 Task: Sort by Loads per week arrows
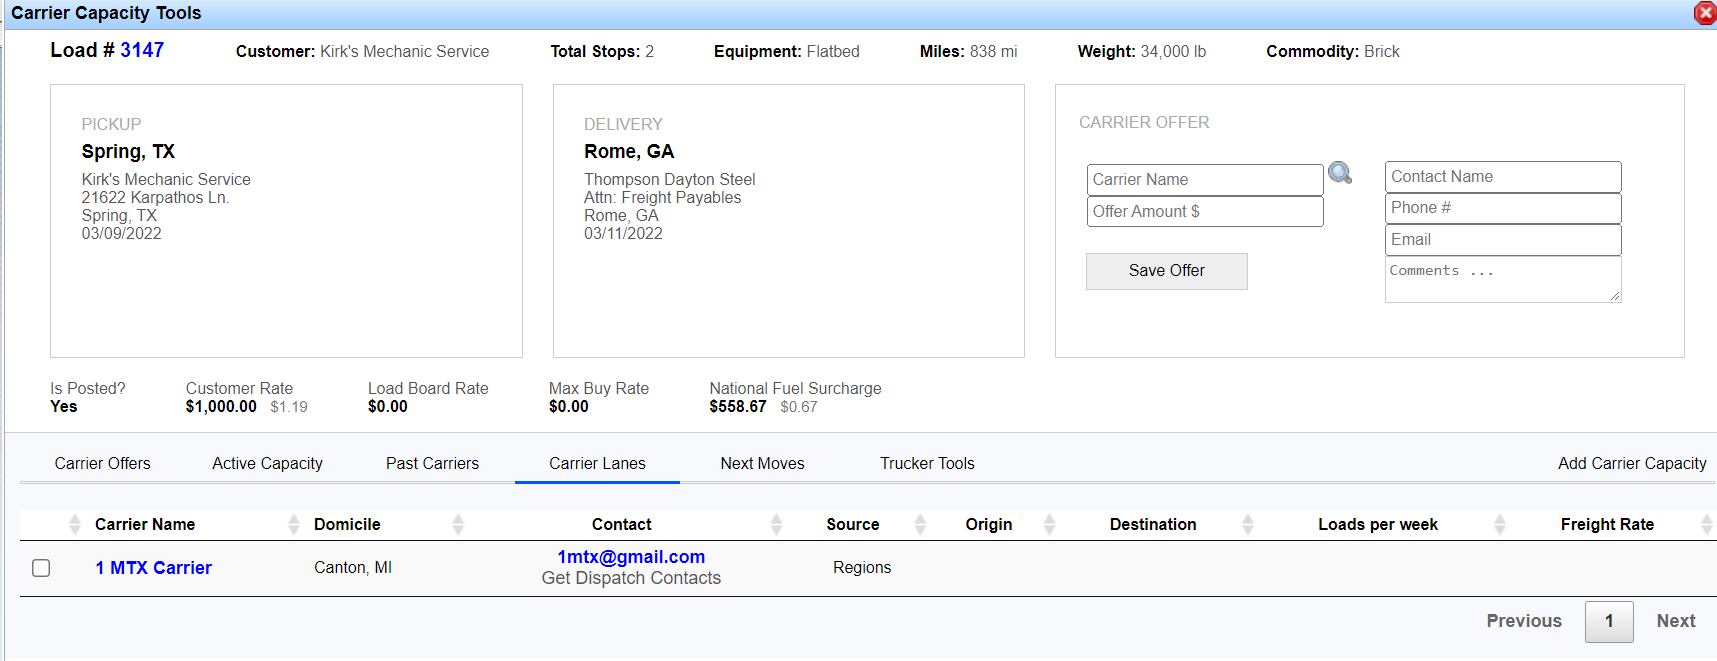pos(1499,524)
